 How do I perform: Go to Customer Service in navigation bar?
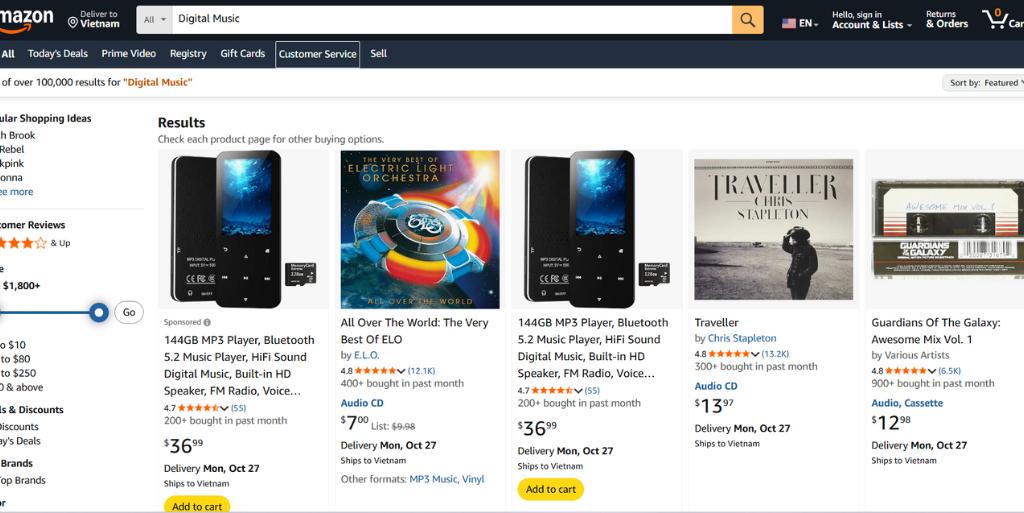pos(317,54)
